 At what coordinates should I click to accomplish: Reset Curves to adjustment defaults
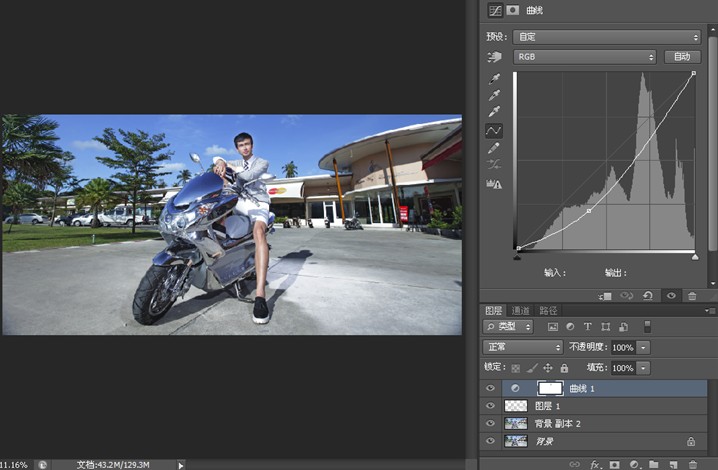coord(647,296)
